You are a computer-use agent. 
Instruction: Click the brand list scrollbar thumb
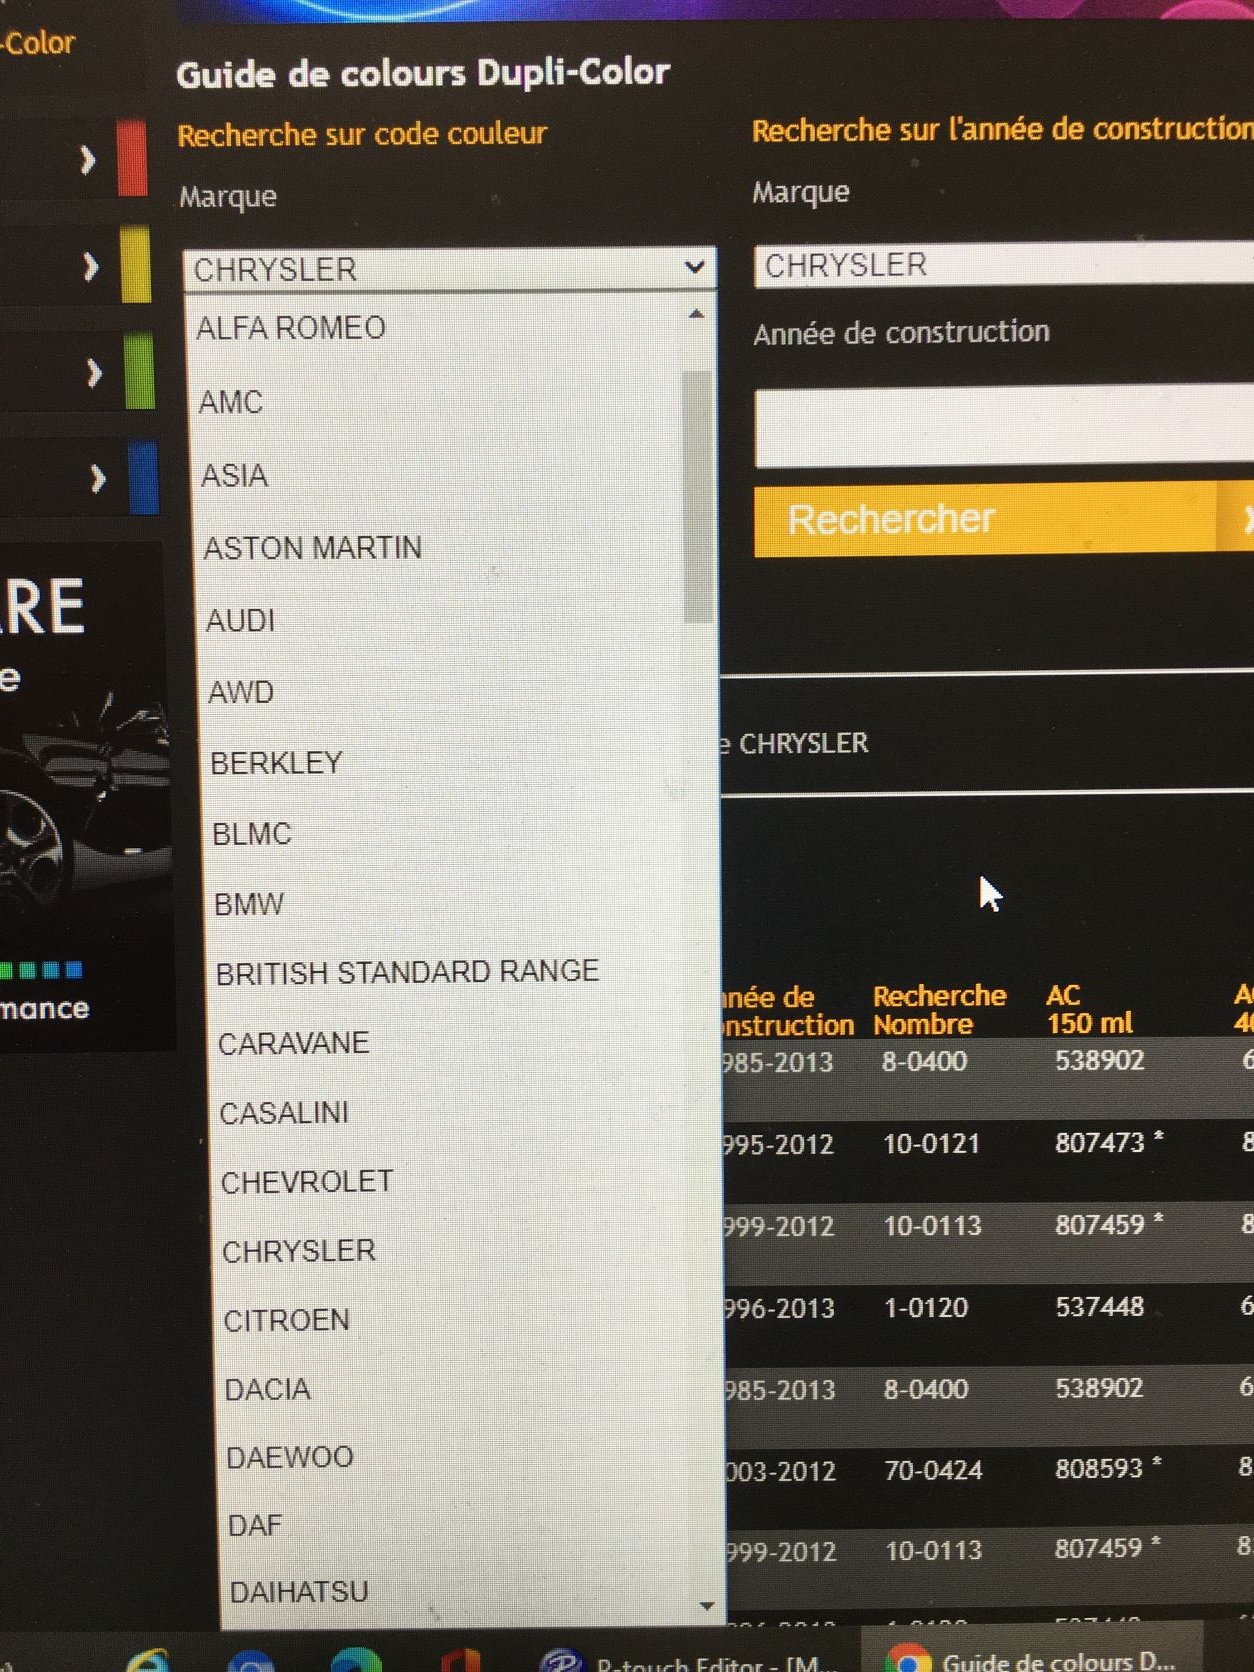(698, 496)
